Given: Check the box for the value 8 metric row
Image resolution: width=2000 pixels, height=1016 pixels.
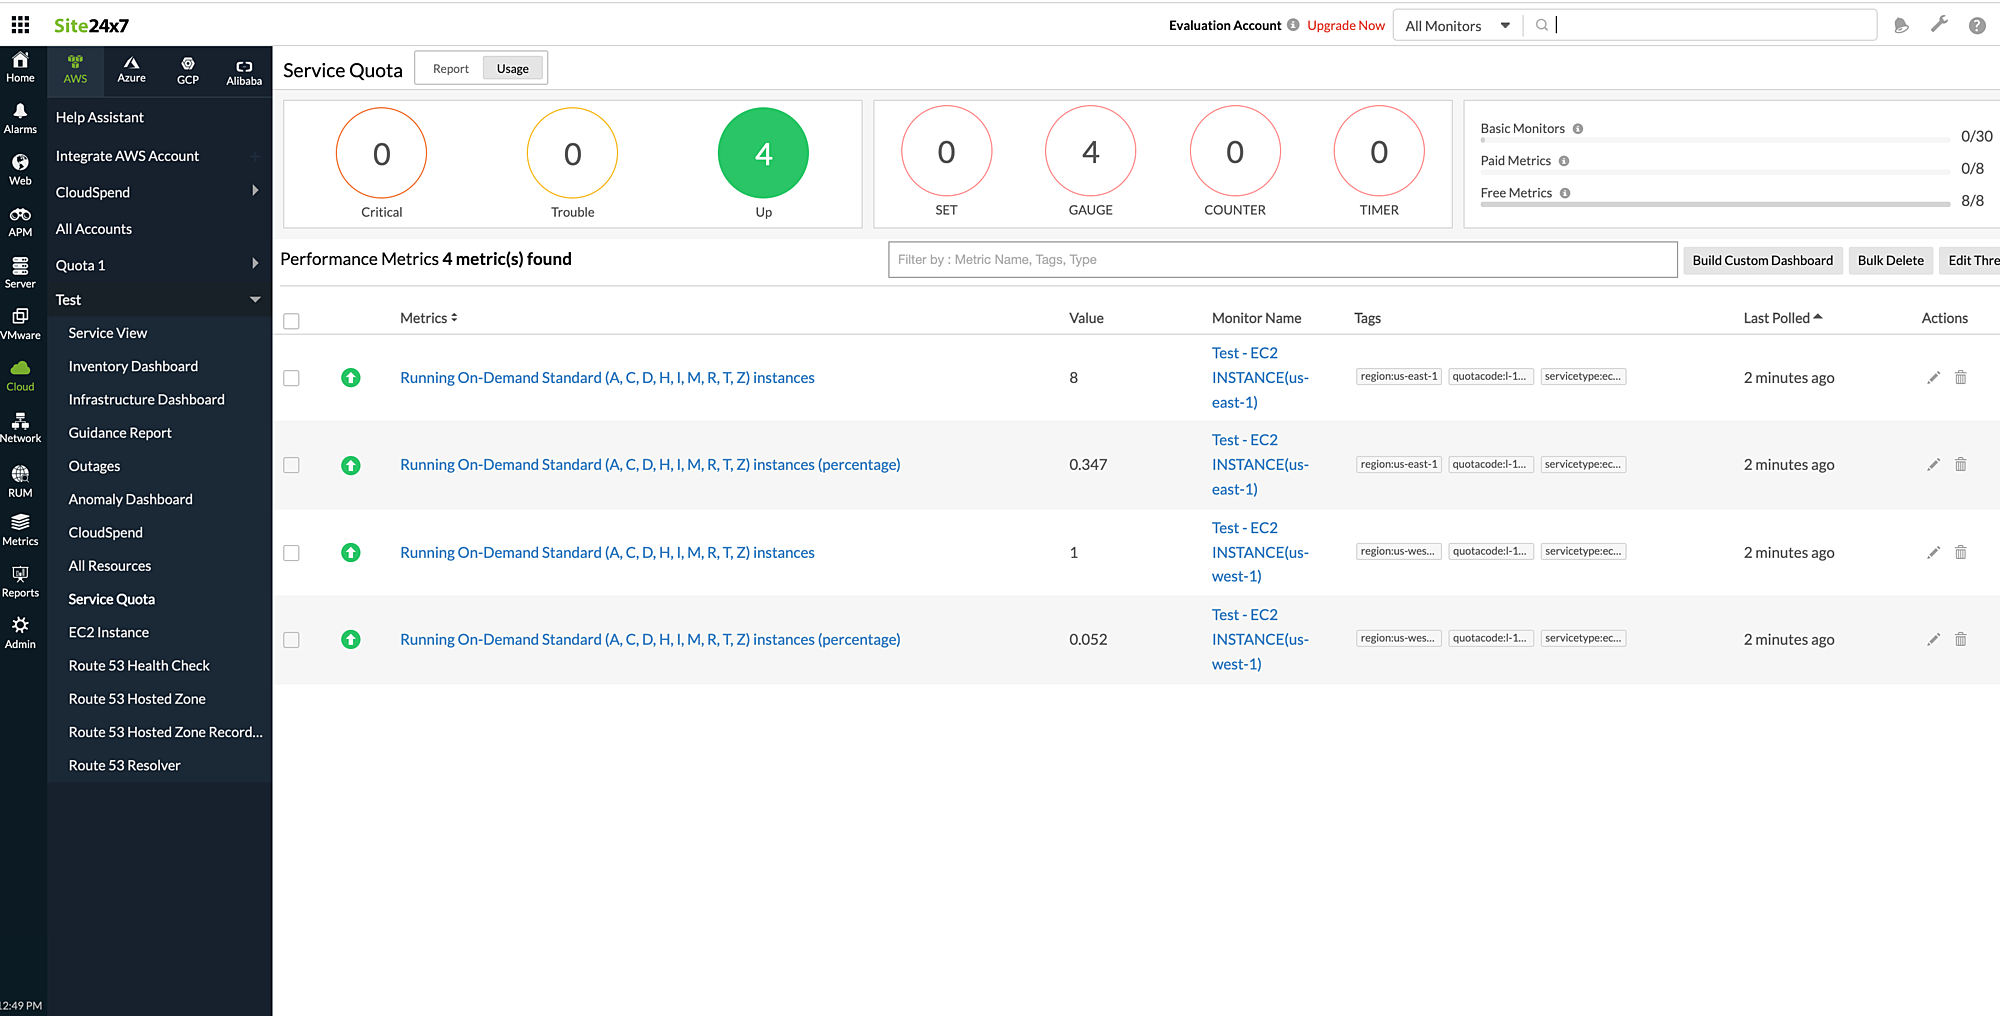Looking at the screenshot, I should click(x=291, y=378).
